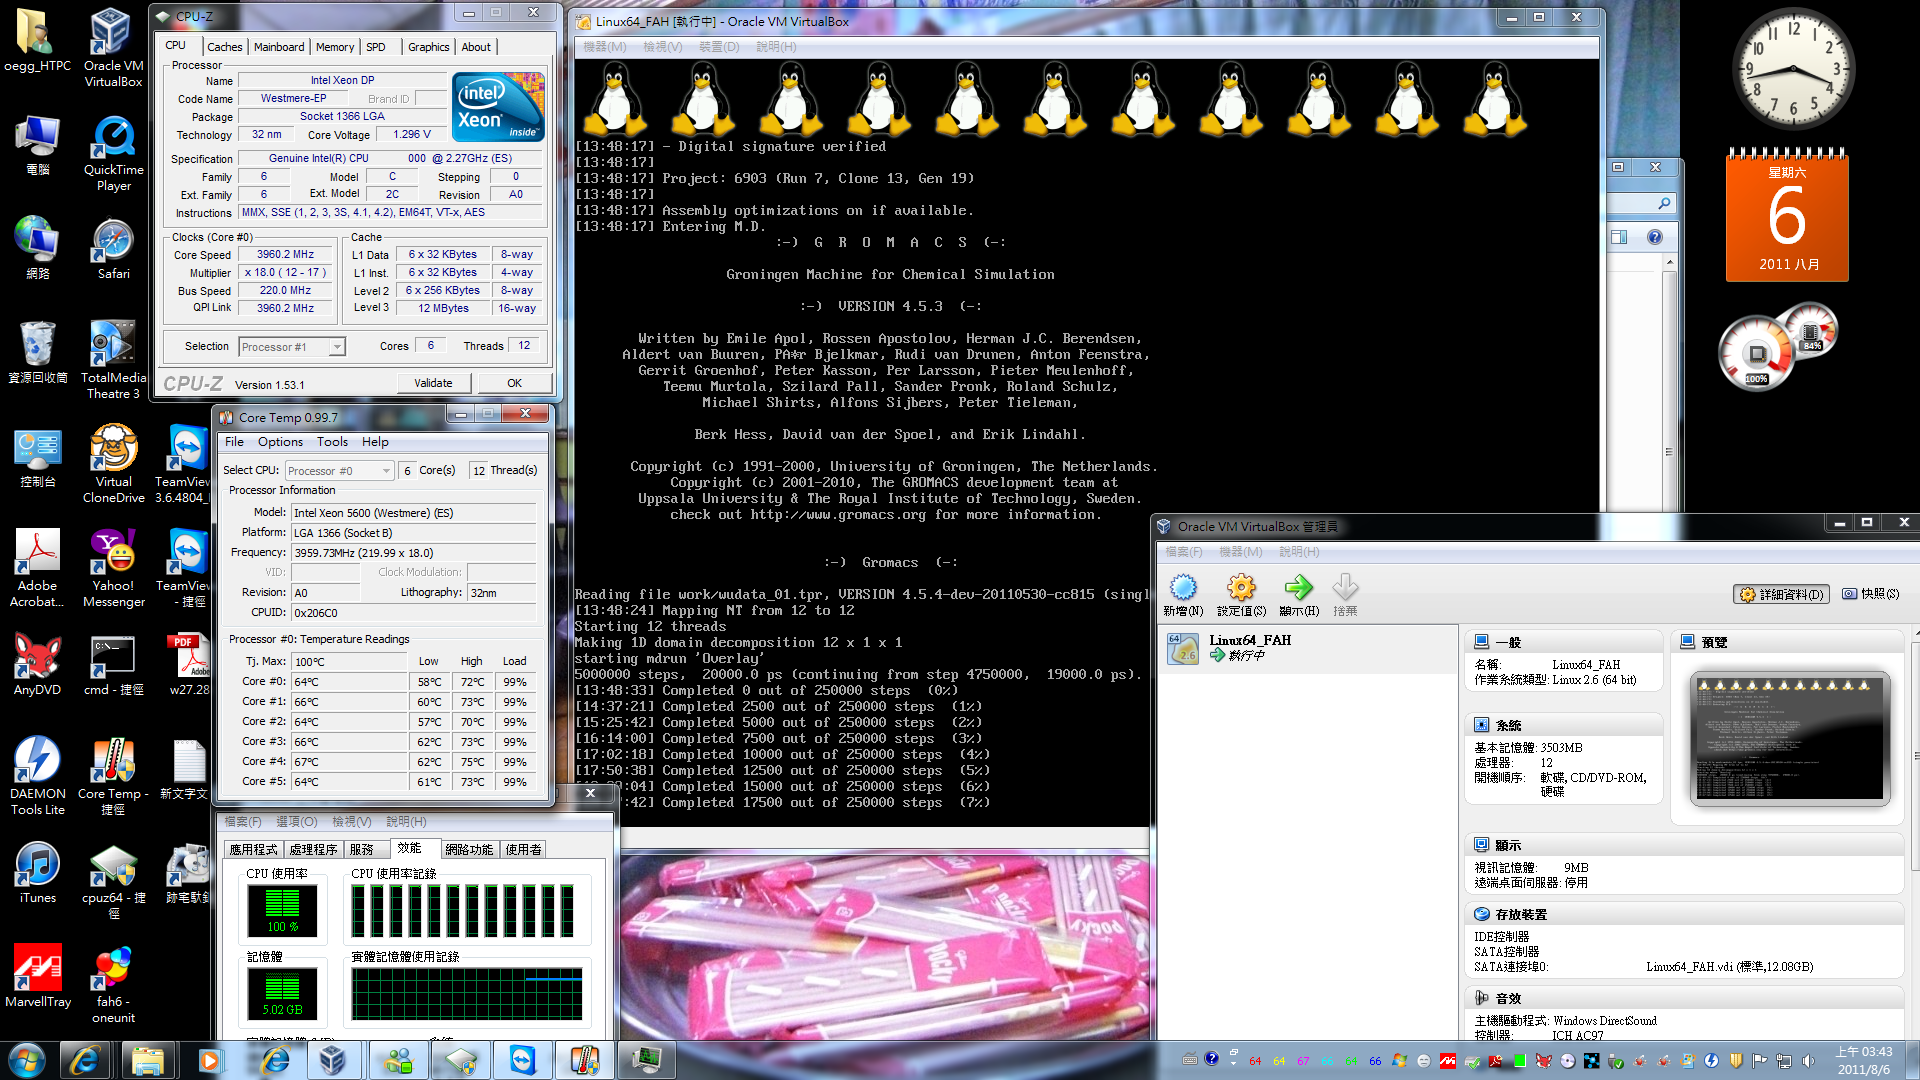Open the Tools menu in Core Temp
The height and width of the screenshot is (1080, 1920).
click(332, 442)
